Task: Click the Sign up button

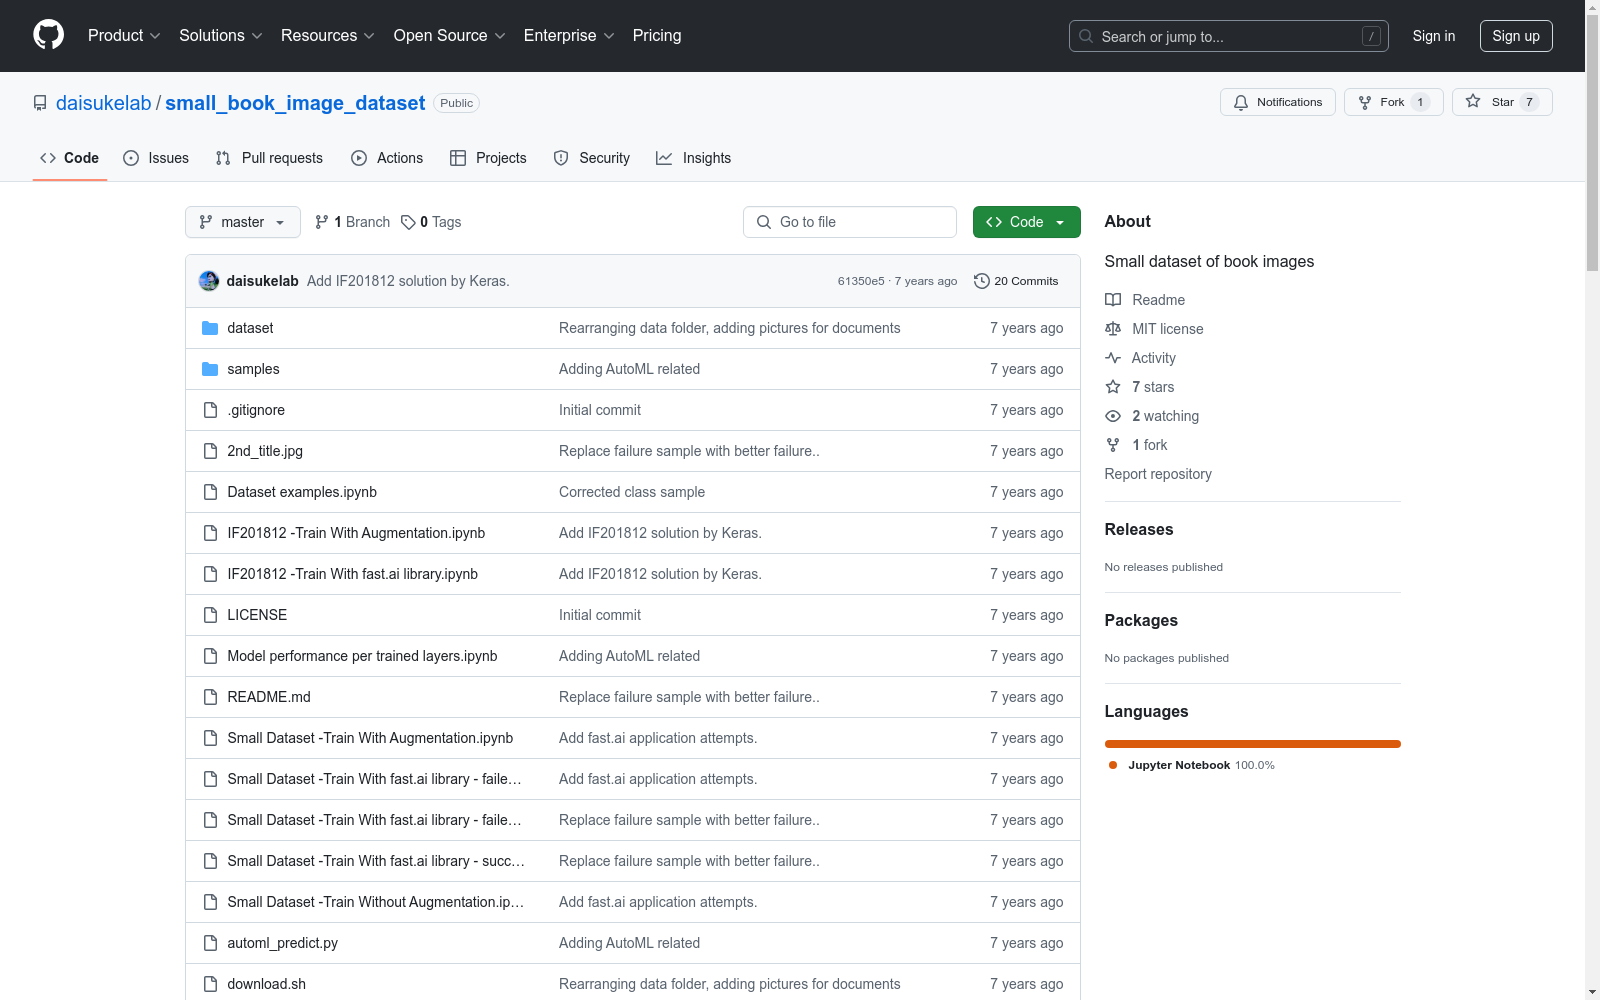Action: coord(1516,36)
